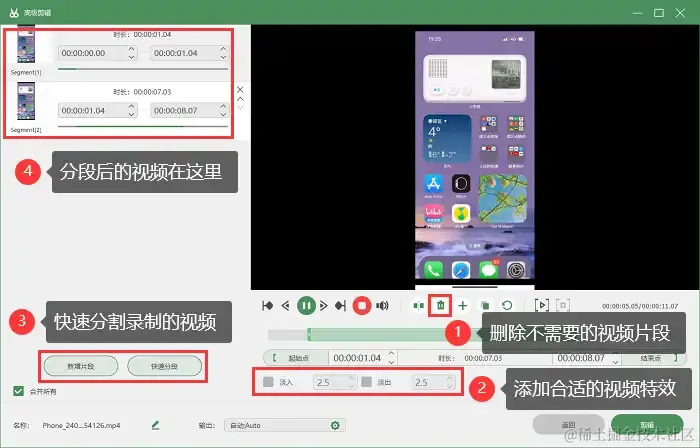Click the bracketed stop segment icon
This screenshot has width=700, height=448.
point(563,305)
